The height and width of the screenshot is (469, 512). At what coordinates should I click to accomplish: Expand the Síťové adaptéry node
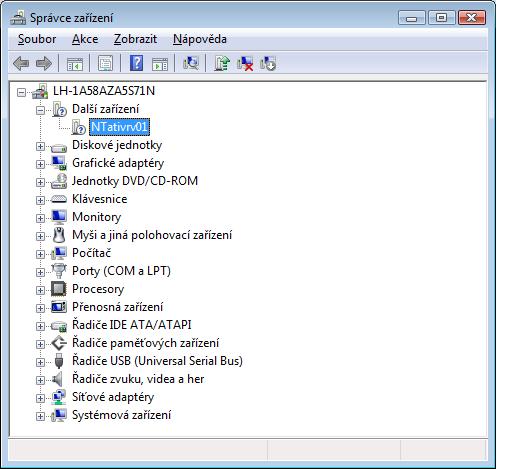(40, 398)
